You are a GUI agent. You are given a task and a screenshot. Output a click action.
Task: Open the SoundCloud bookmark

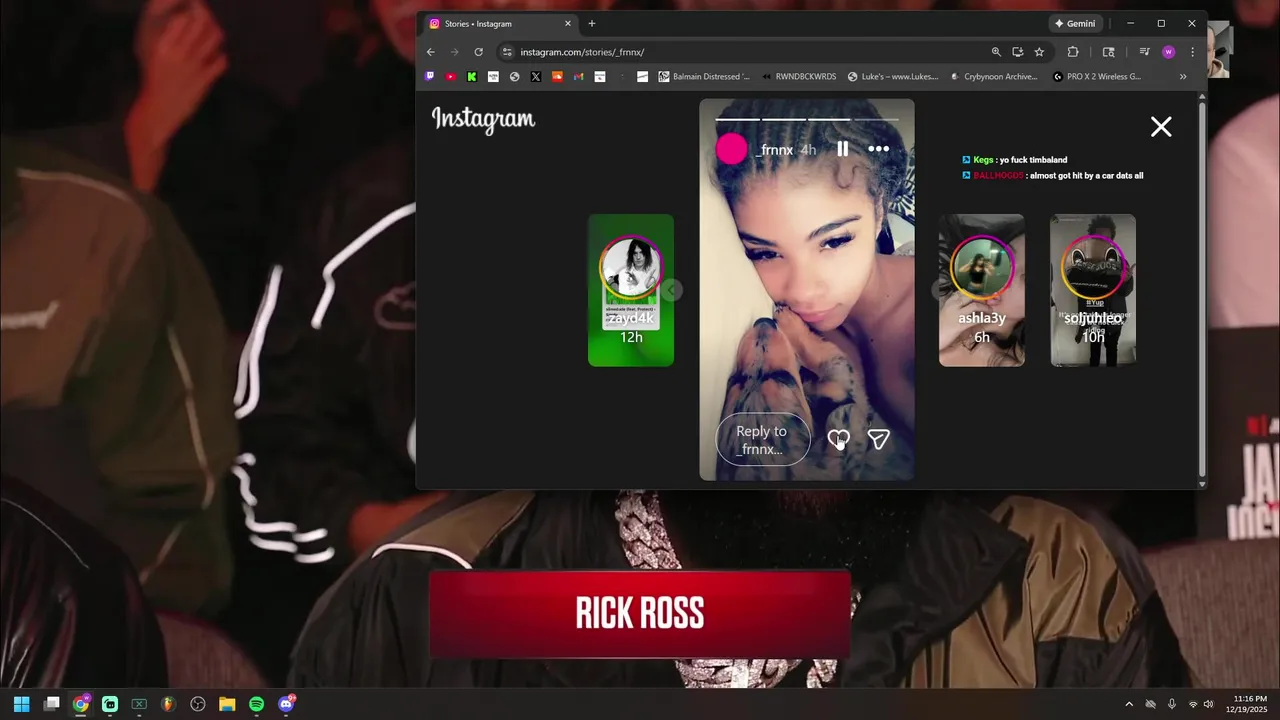pos(557,76)
